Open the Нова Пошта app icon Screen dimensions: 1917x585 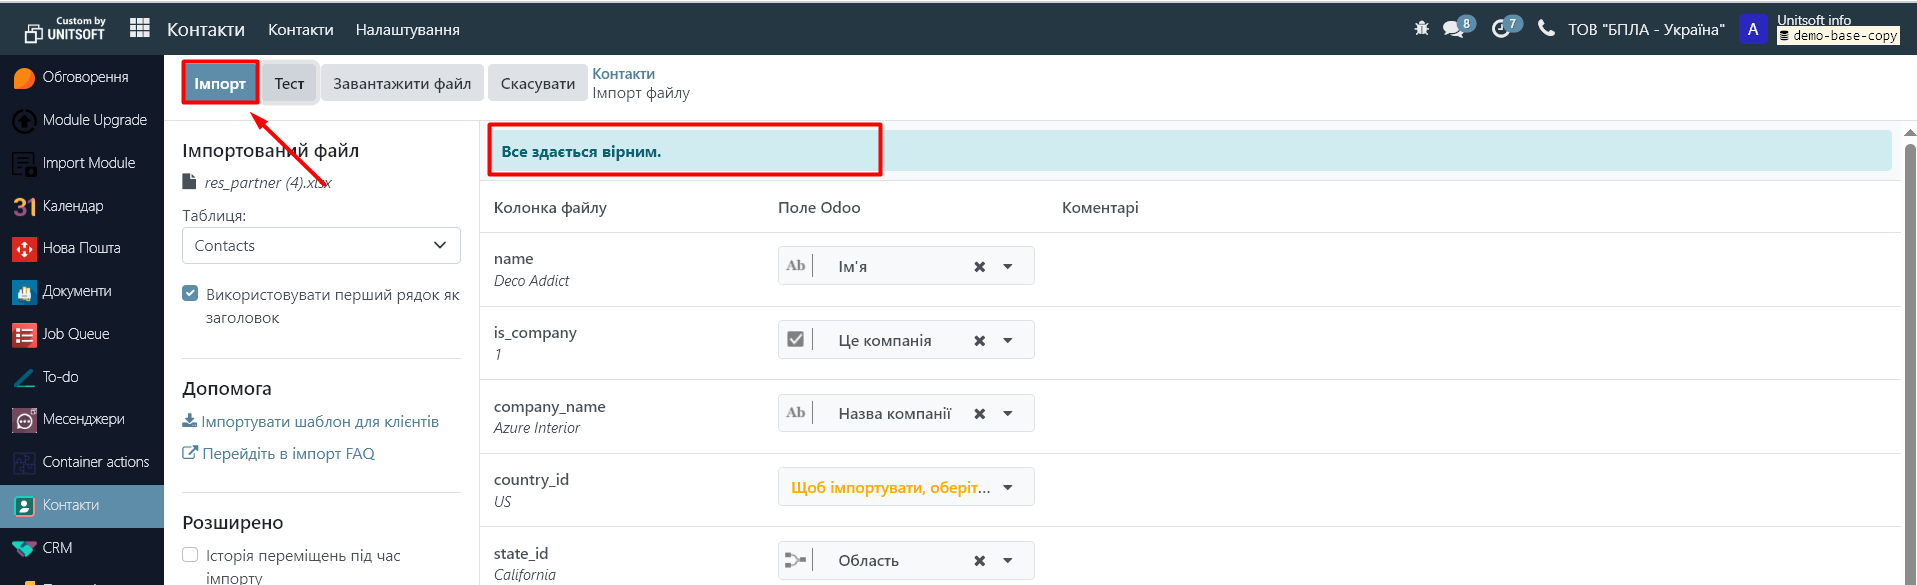25,248
